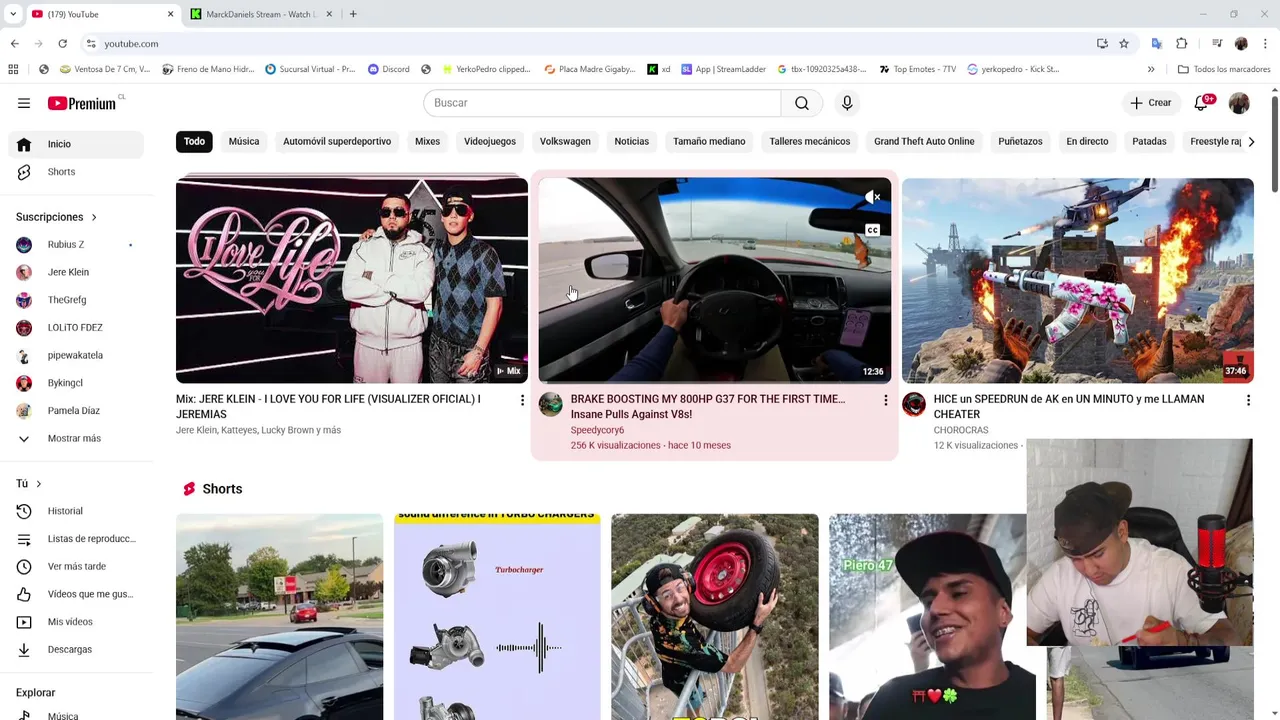Open the Jere Klein subscription
Viewport: 1280px width, 720px height.
(76, 272)
